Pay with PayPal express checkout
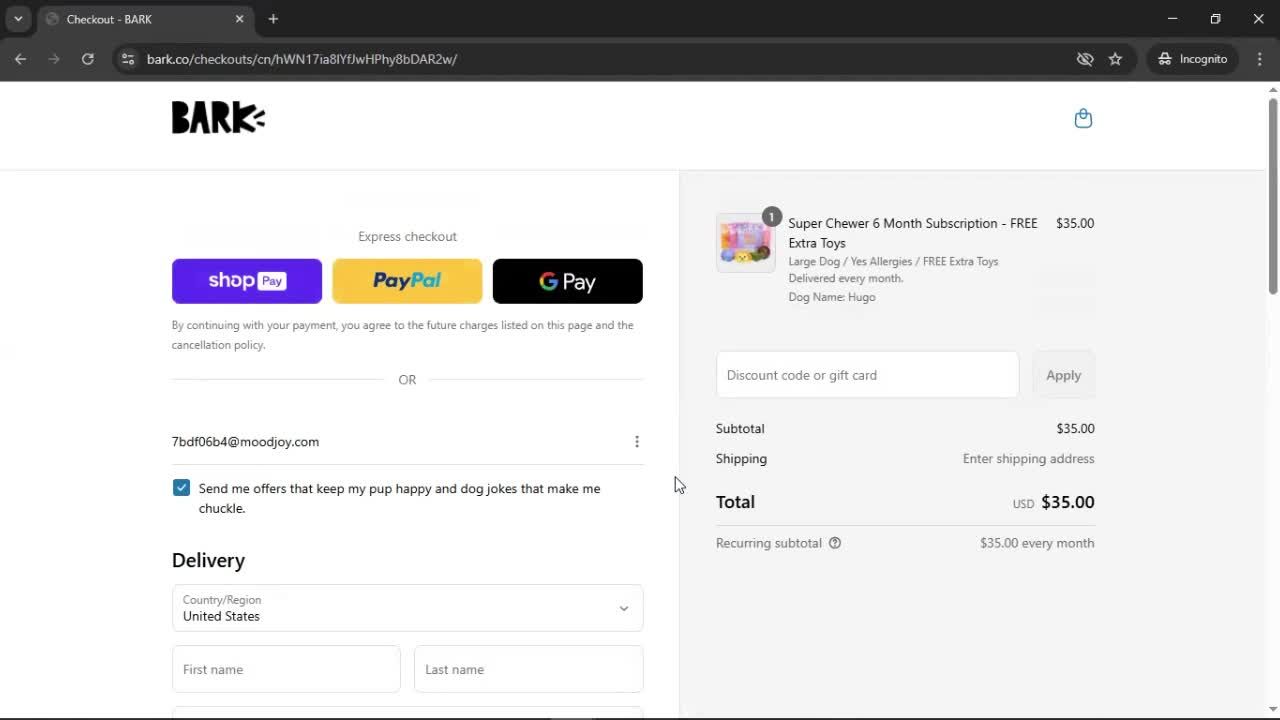The height and width of the screenshot is (720, 1280). click(407, 281)
